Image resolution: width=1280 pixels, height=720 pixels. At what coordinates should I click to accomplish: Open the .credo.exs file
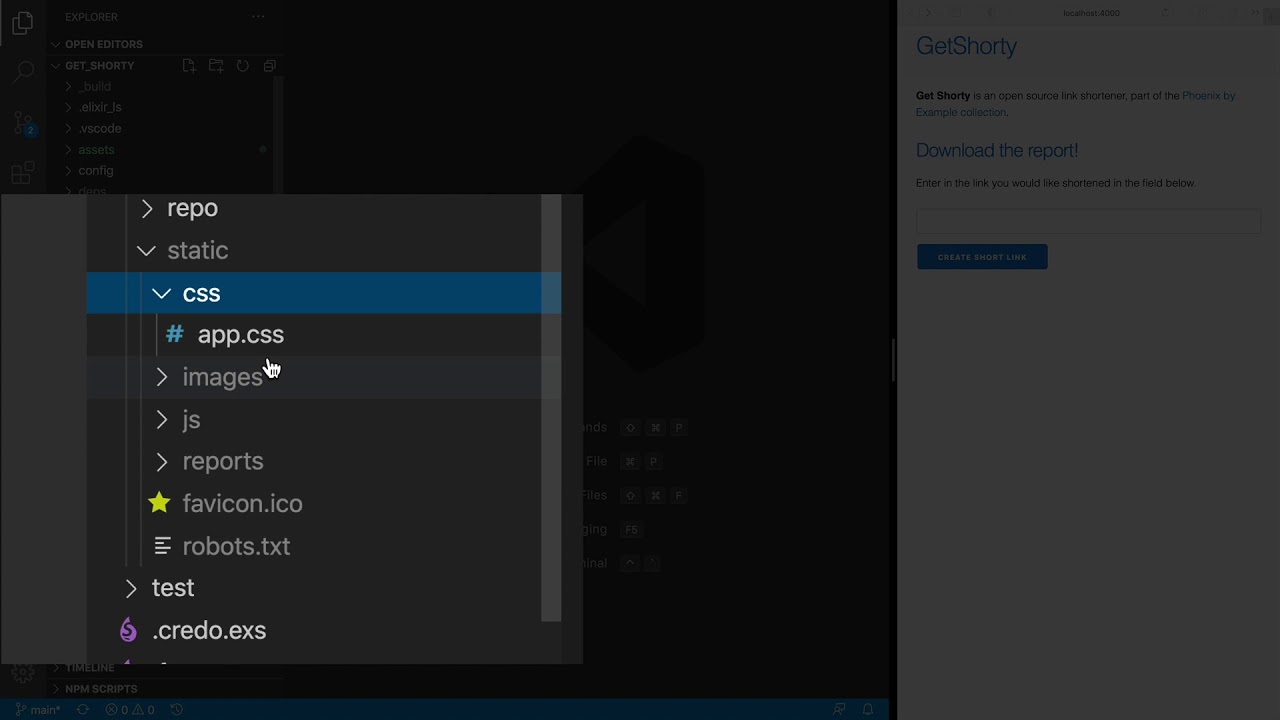(209, 630)
